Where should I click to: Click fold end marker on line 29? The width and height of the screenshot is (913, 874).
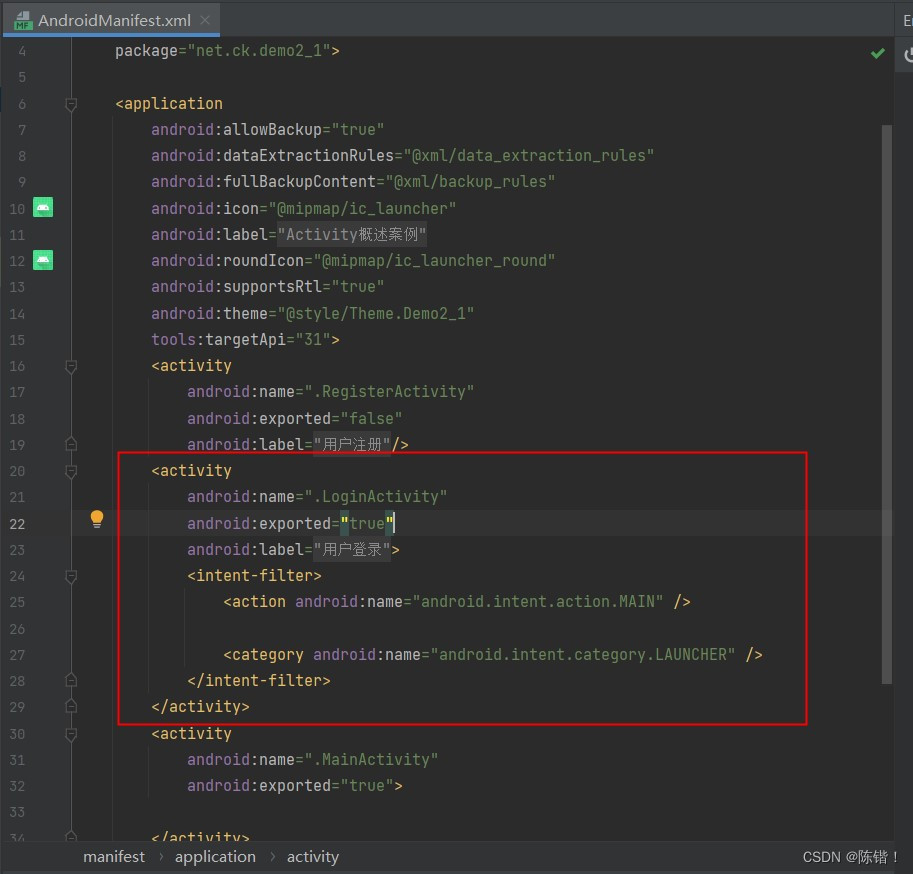click(71, 706)
